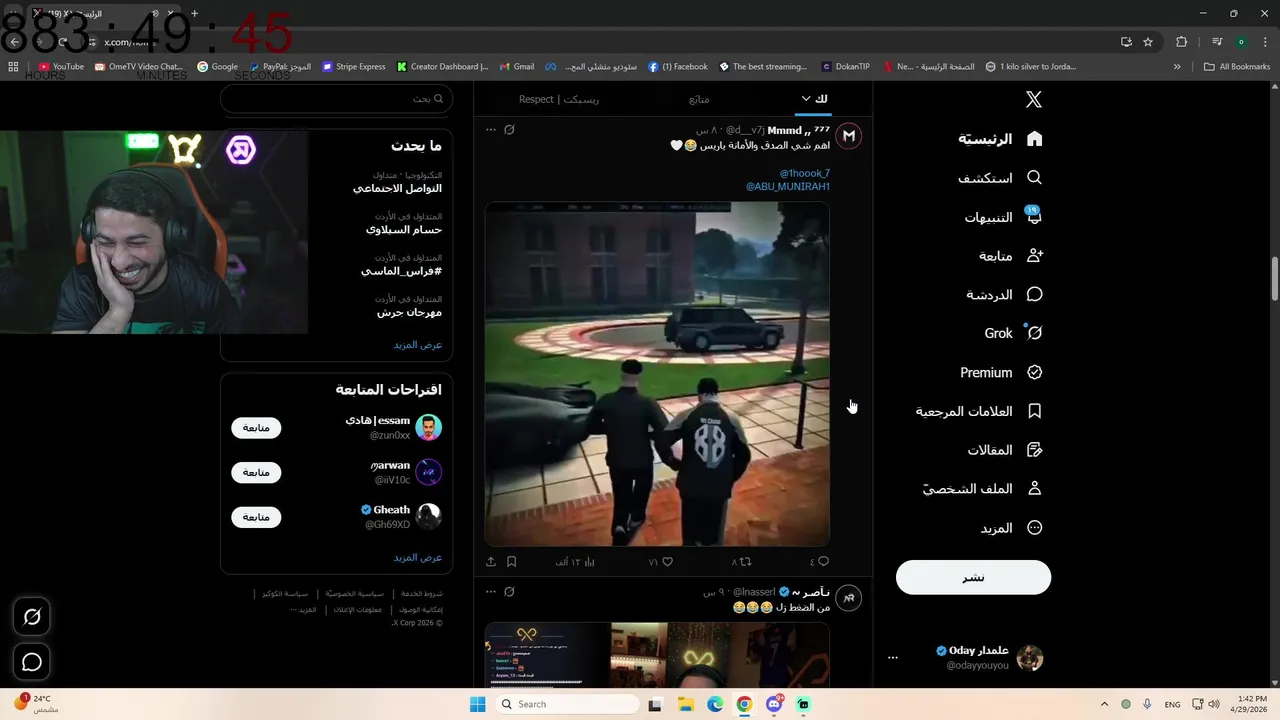
Task: Open the YouTube bookmark
Action: click(x=61, y=67)
